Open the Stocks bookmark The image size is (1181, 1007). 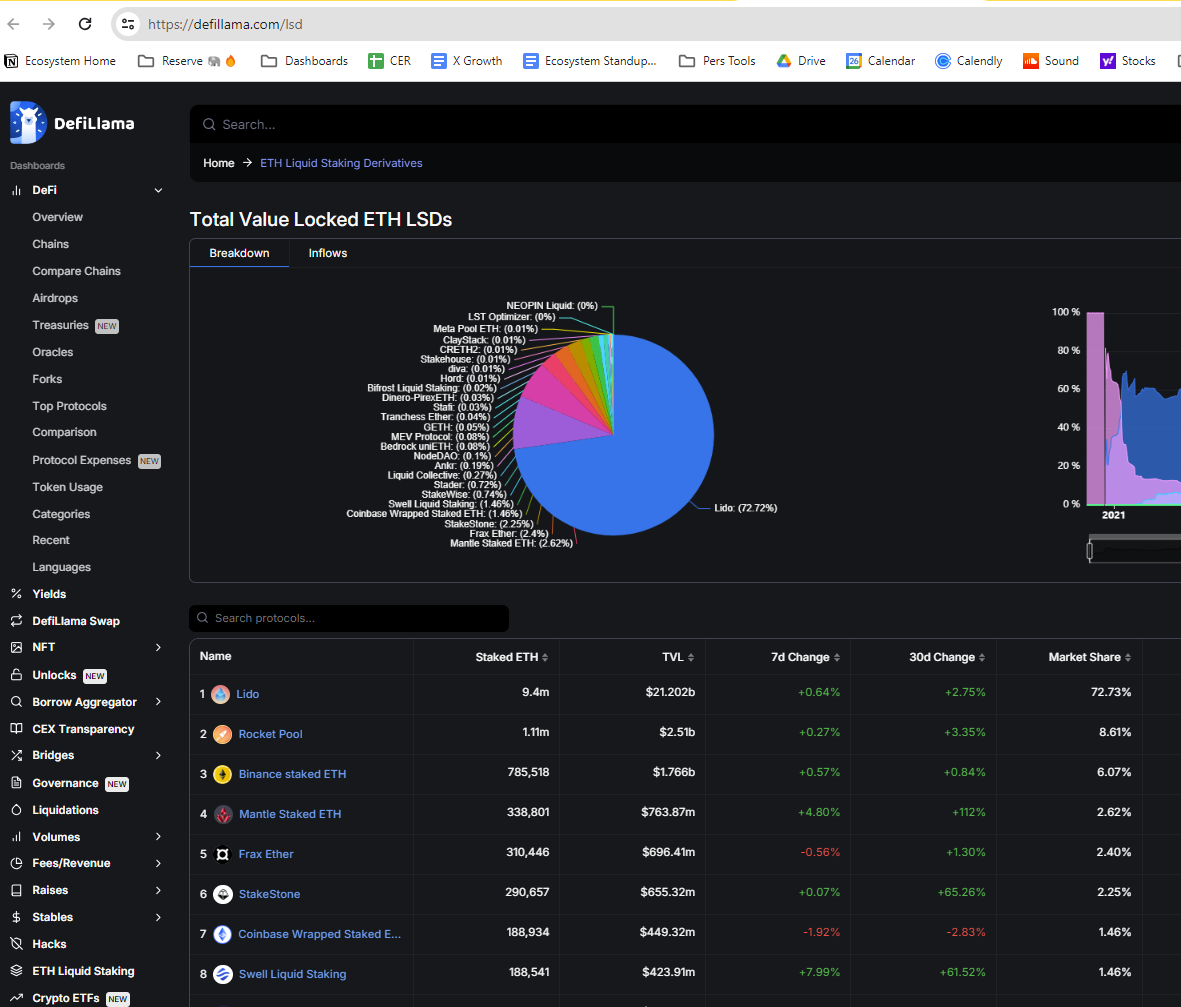click(1128, 61)
